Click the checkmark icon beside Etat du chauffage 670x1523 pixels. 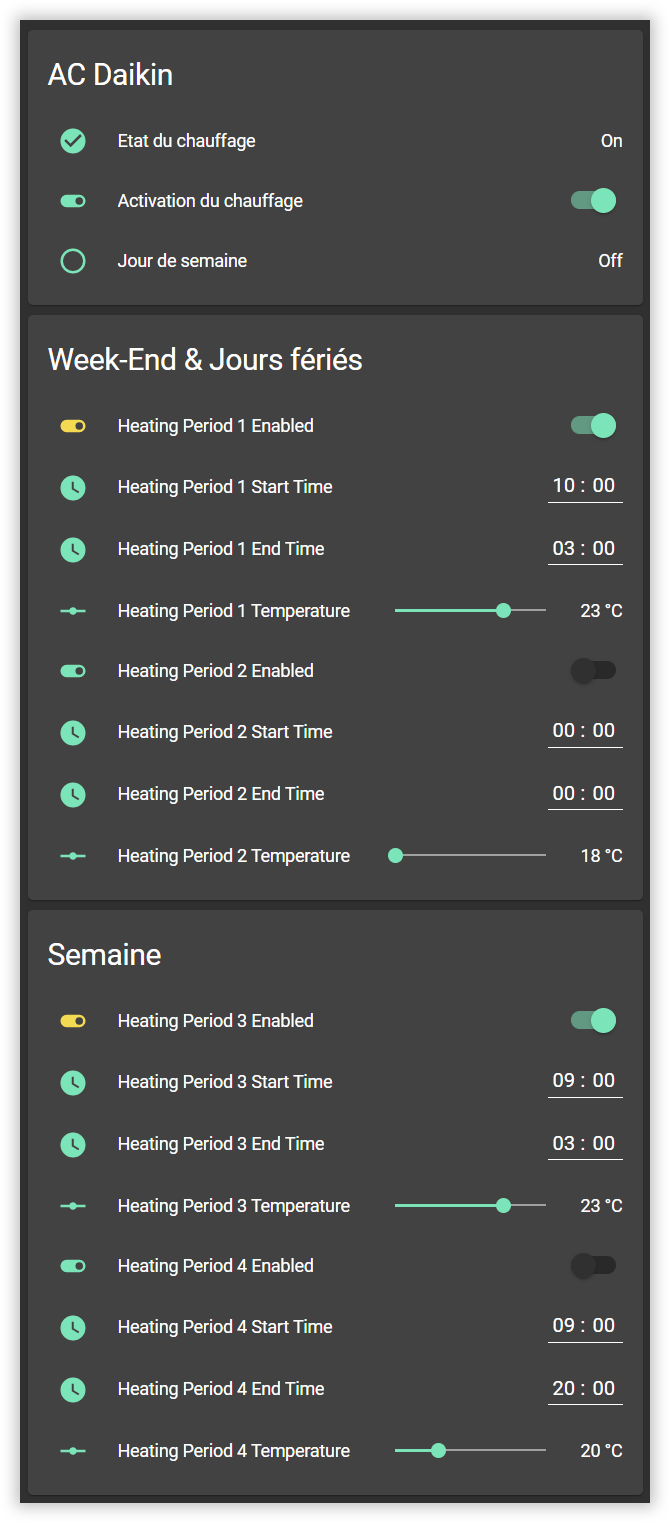pyautogui.click(x=73, y=141)
